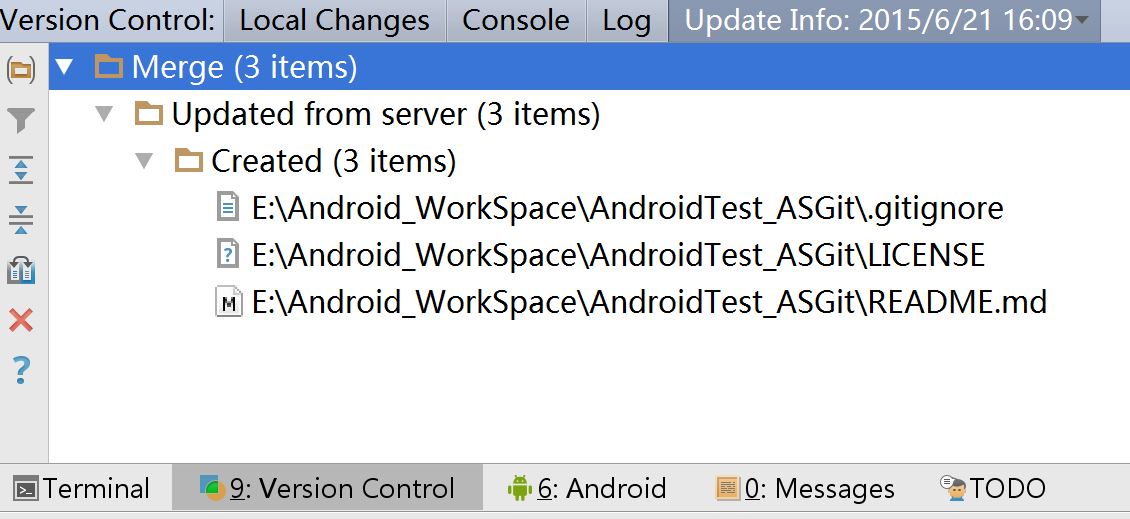Click the red X close icon
Viewport: 1130px width, 519px height.
[21, 320]
